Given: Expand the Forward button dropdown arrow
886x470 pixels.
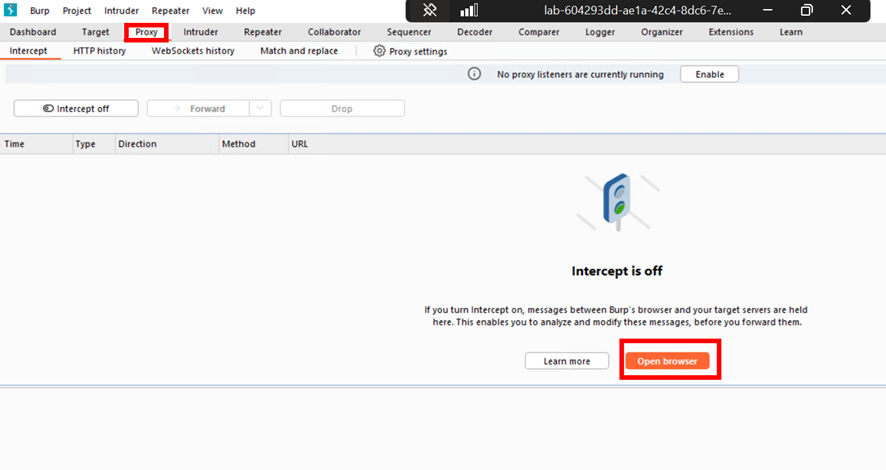Looking at the screenshot, I should (260, 108).
